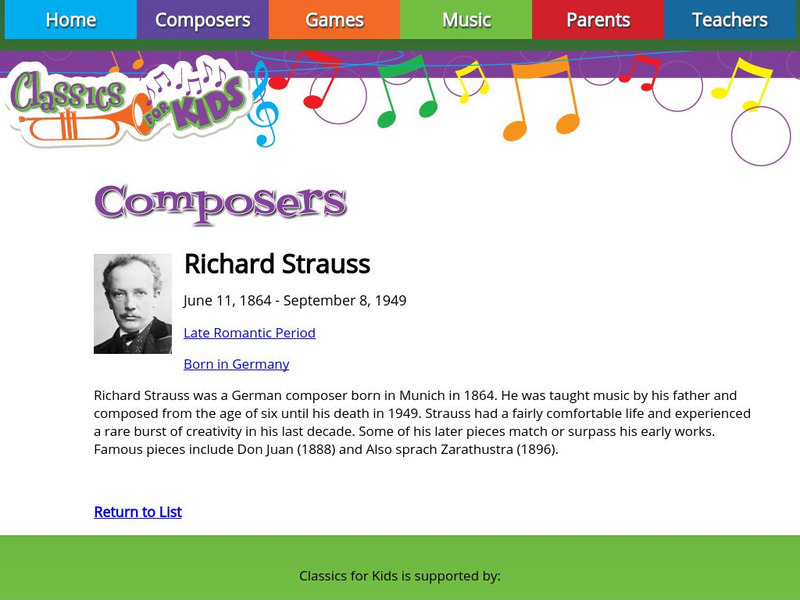Viewport: 800px width, 600px height.
Task: Open the Music section
Action: coord(466,19)
